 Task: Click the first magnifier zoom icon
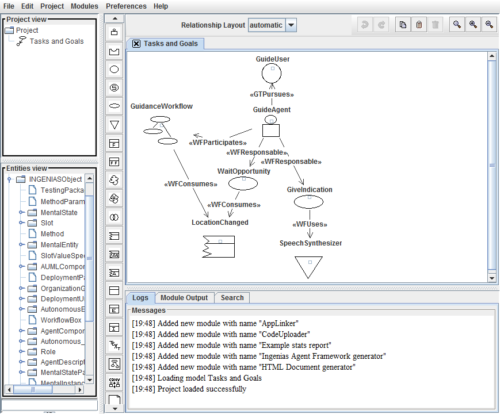[x=457, y=25]
